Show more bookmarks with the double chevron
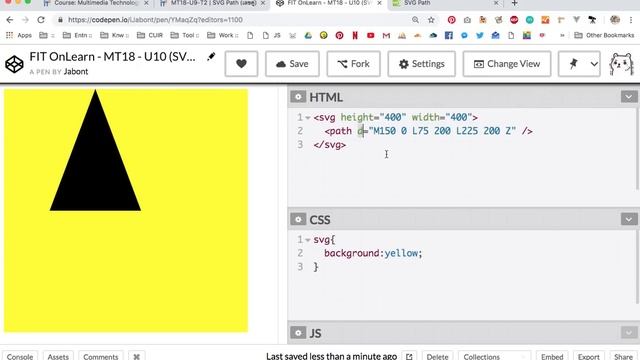640x360 pixels. click(x=562, y=36)
